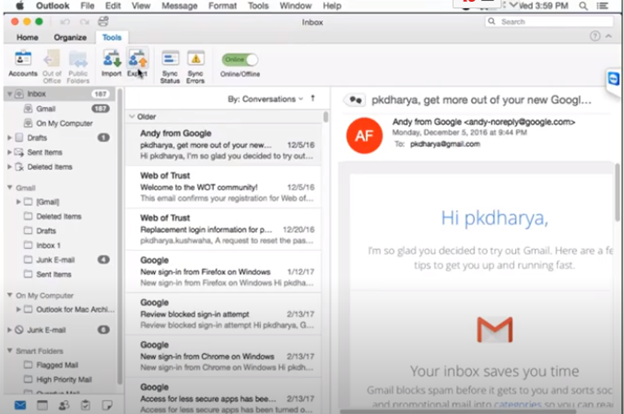This screenshot has height=414, width=624.
Task: Collapse the On My Computer section
Action: [x=10, y=295]
